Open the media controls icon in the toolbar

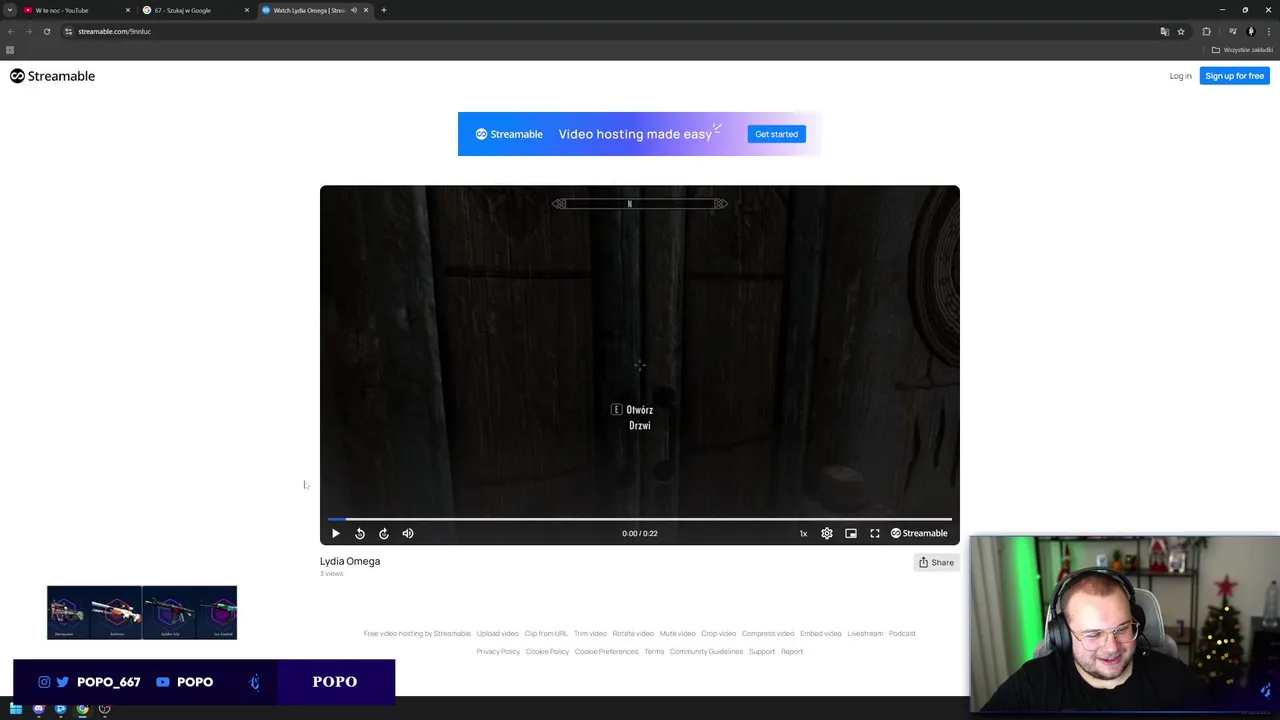[1233, 31]
